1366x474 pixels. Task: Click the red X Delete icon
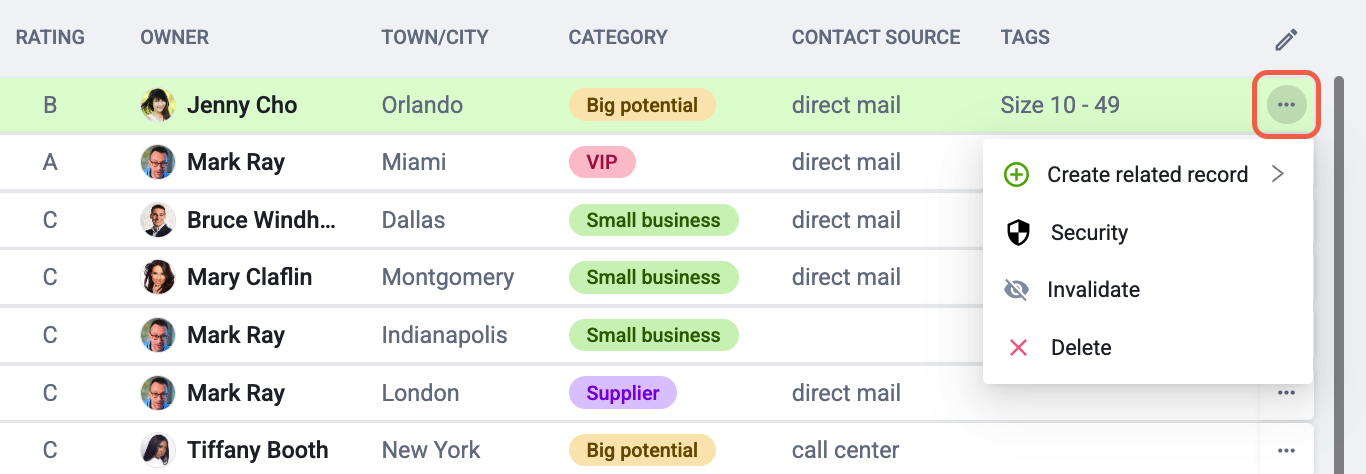(1018, 348)
